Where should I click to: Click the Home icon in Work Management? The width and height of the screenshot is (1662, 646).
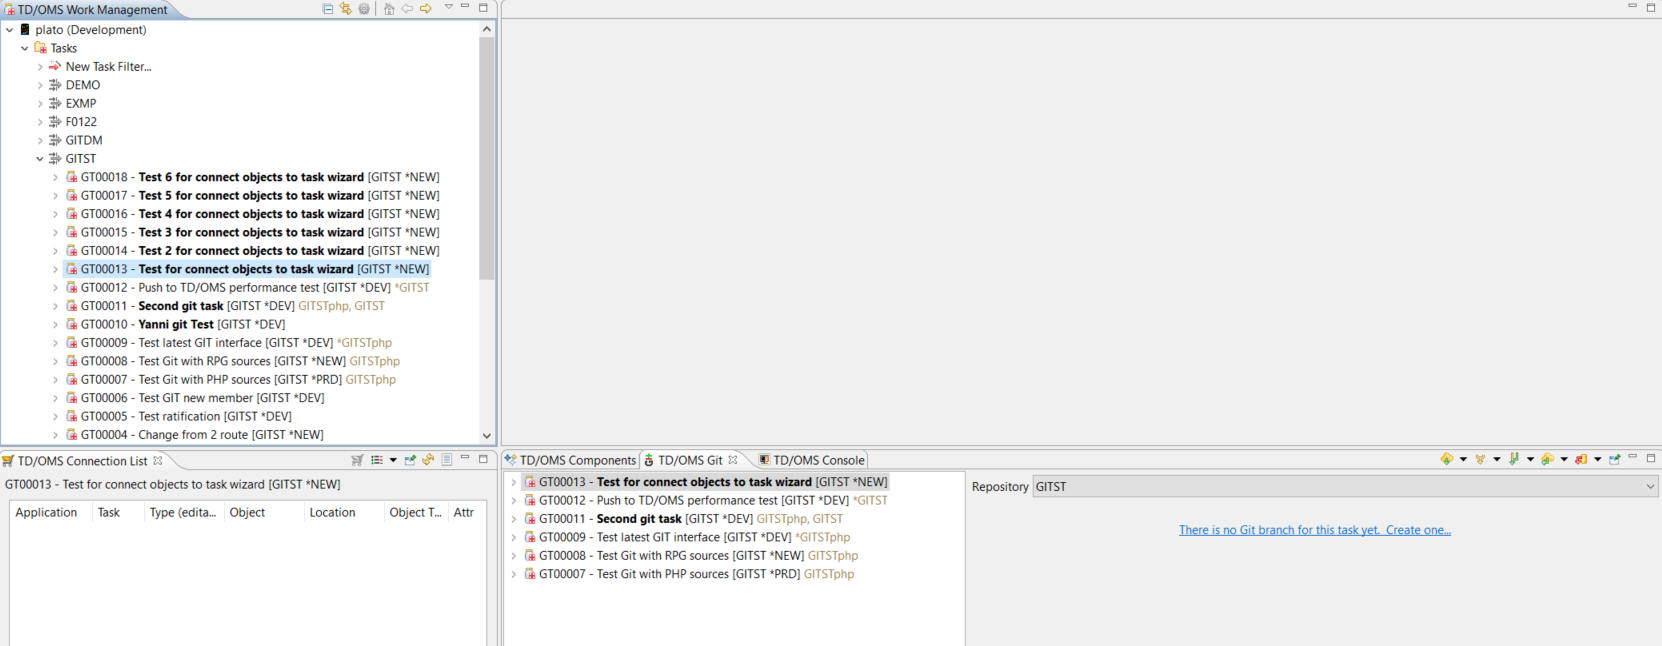click(x=389, y=9)
